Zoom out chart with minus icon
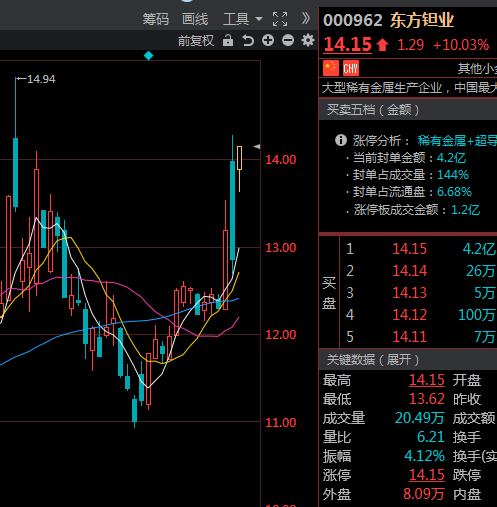This screenshot has width=497, height=507. [288, 41]
